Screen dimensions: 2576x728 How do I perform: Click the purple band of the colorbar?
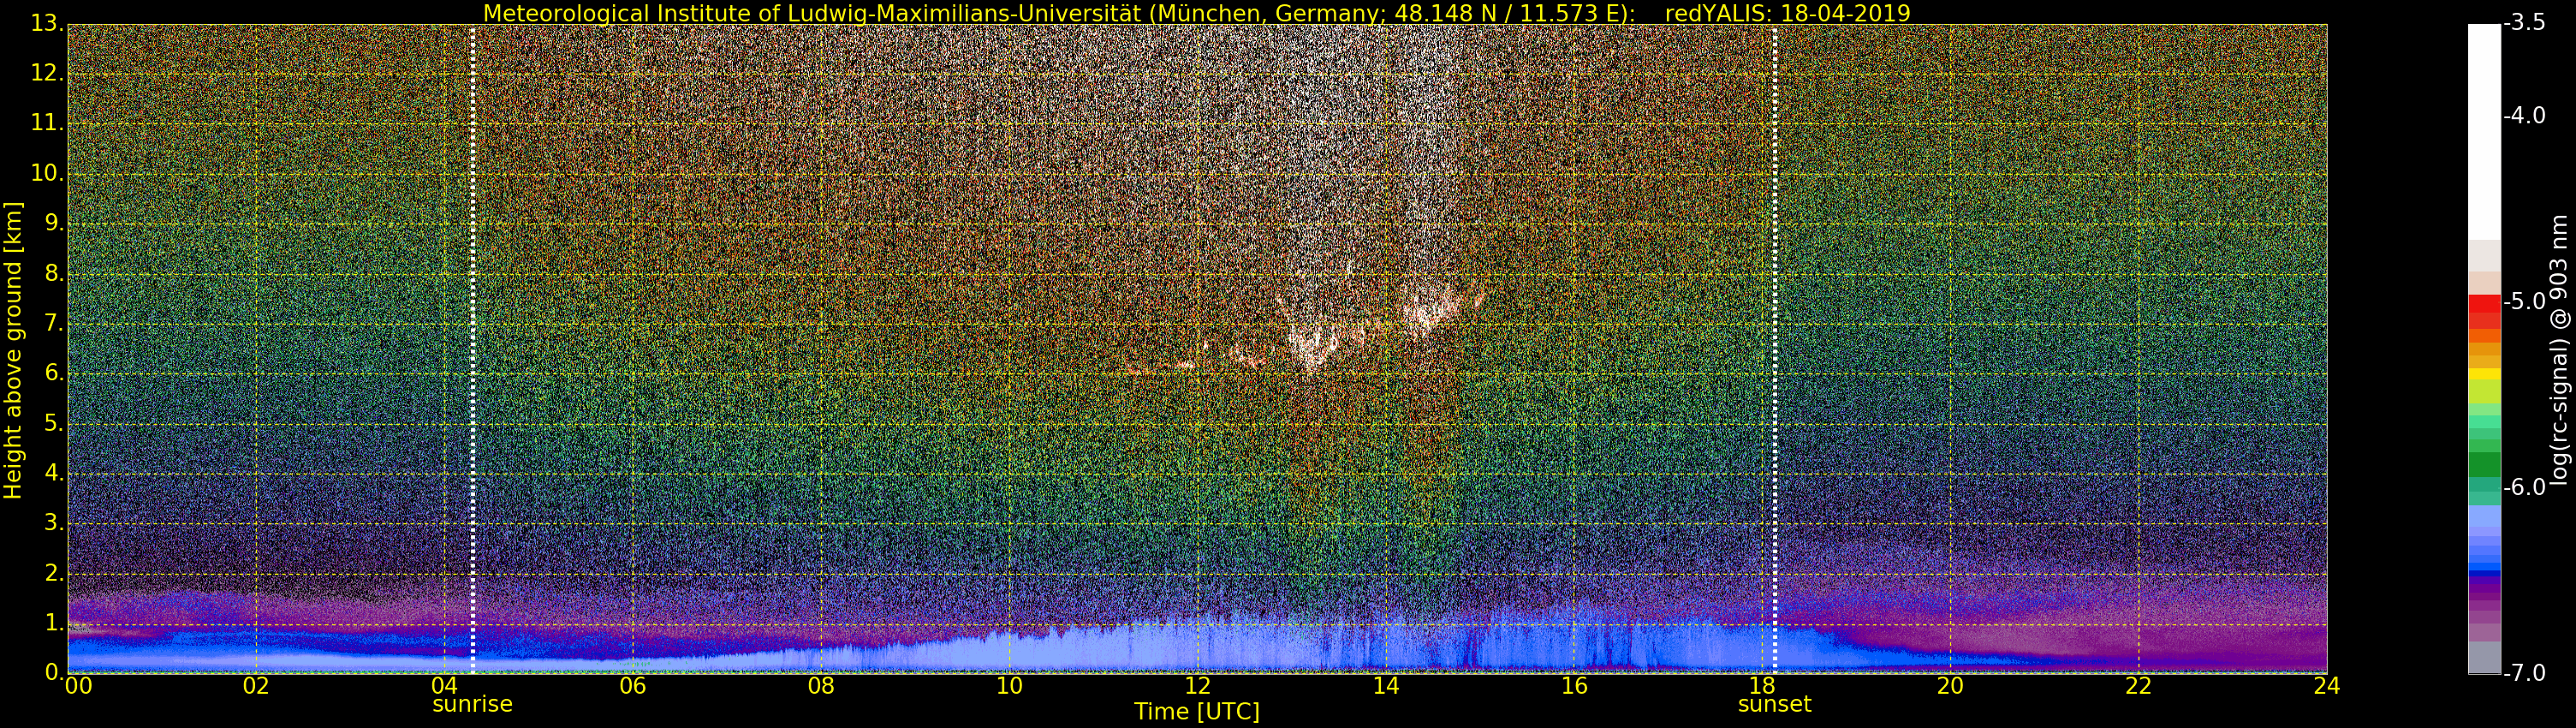(2484, 590)
